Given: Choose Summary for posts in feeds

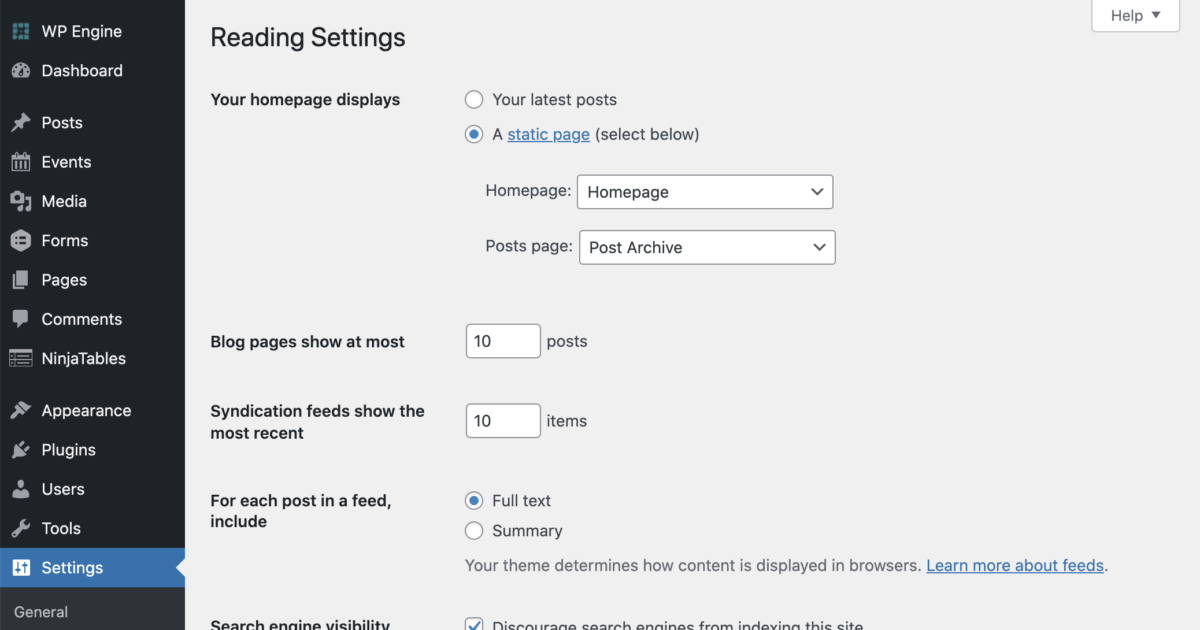Looking at the screenshot, I should coord(473,530).
